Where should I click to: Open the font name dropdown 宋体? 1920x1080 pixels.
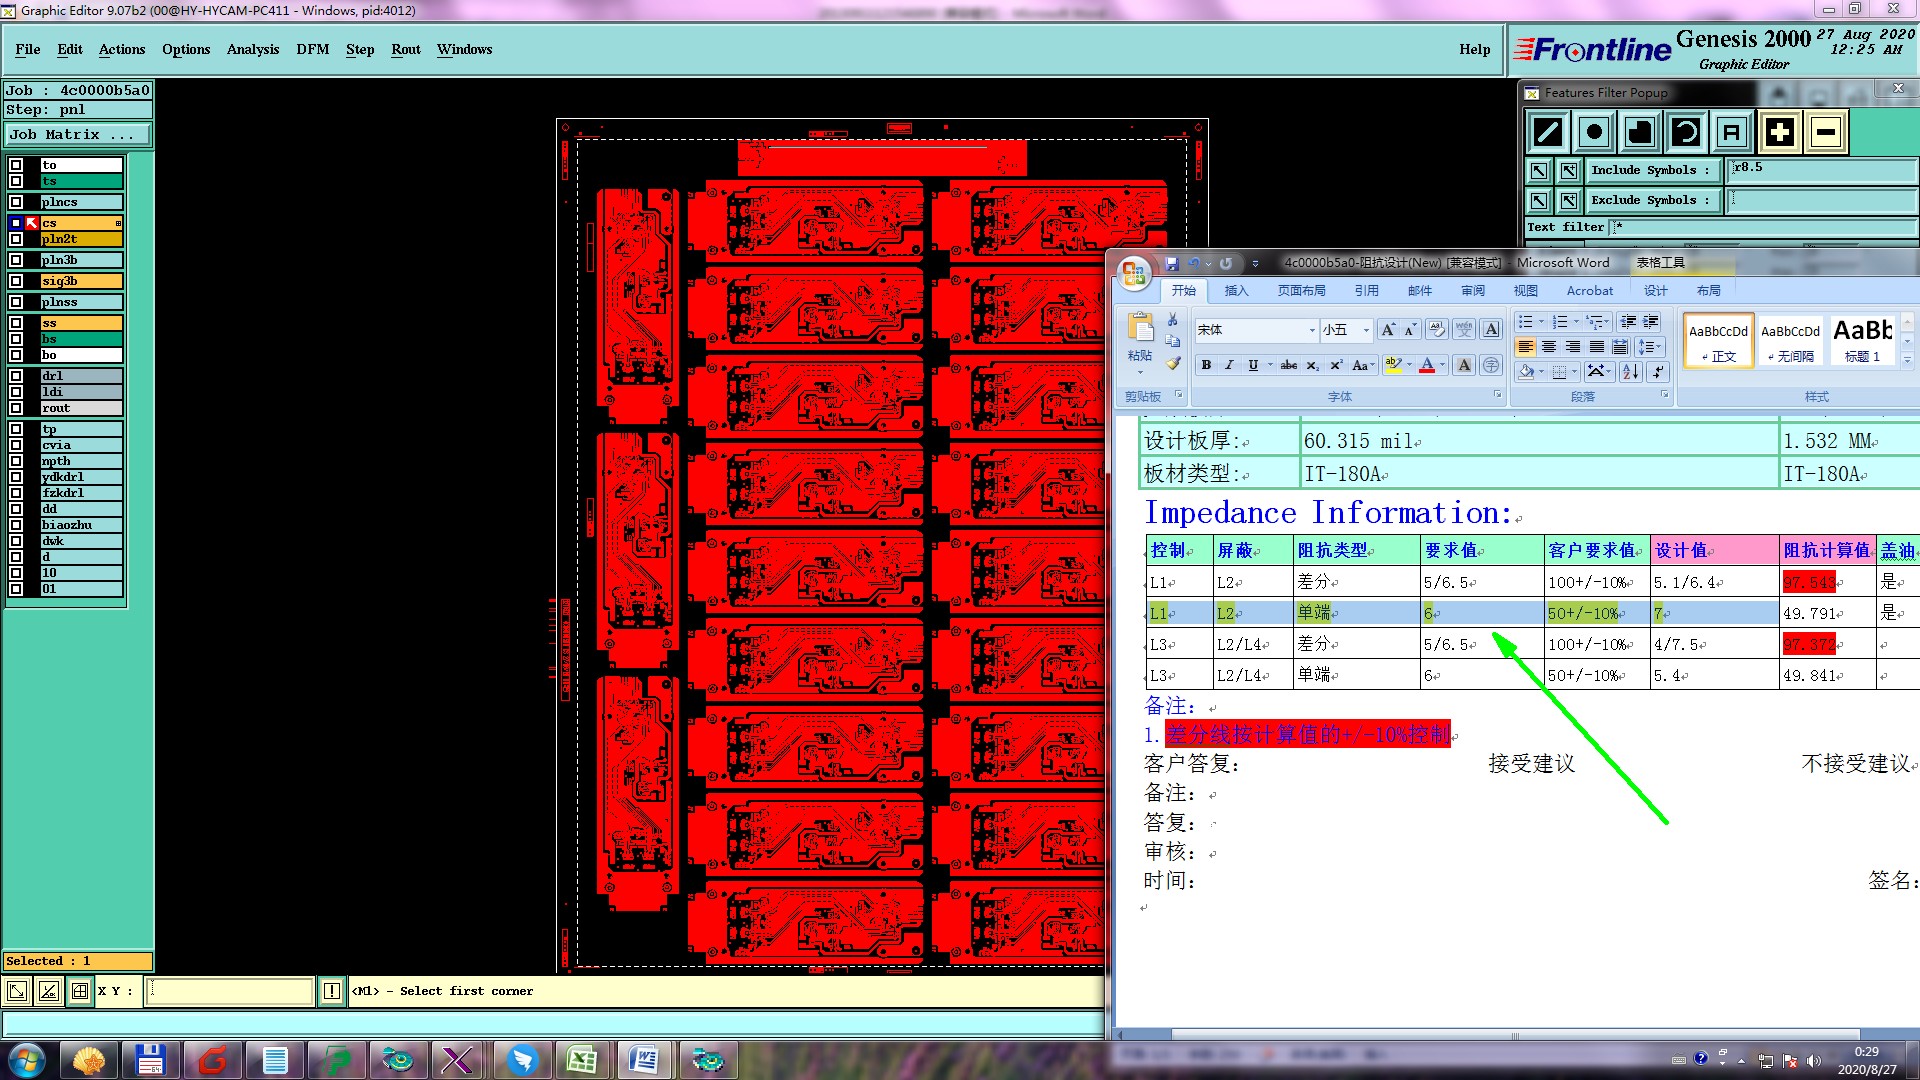point(1312,330)
